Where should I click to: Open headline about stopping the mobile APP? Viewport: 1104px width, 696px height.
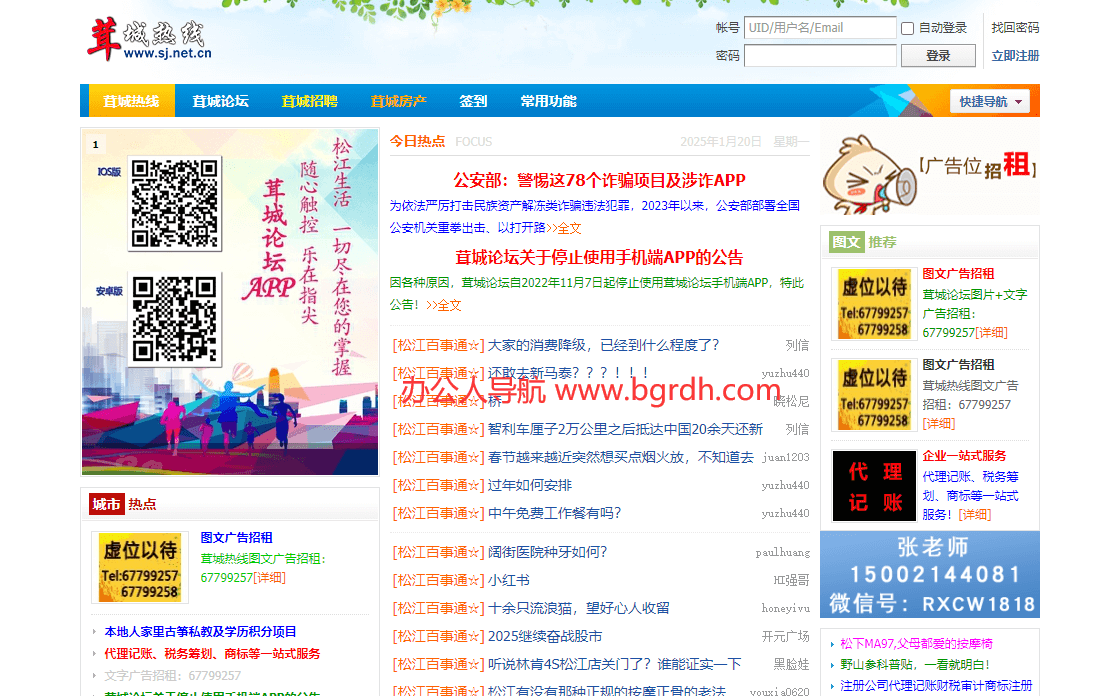click(599, 257)
